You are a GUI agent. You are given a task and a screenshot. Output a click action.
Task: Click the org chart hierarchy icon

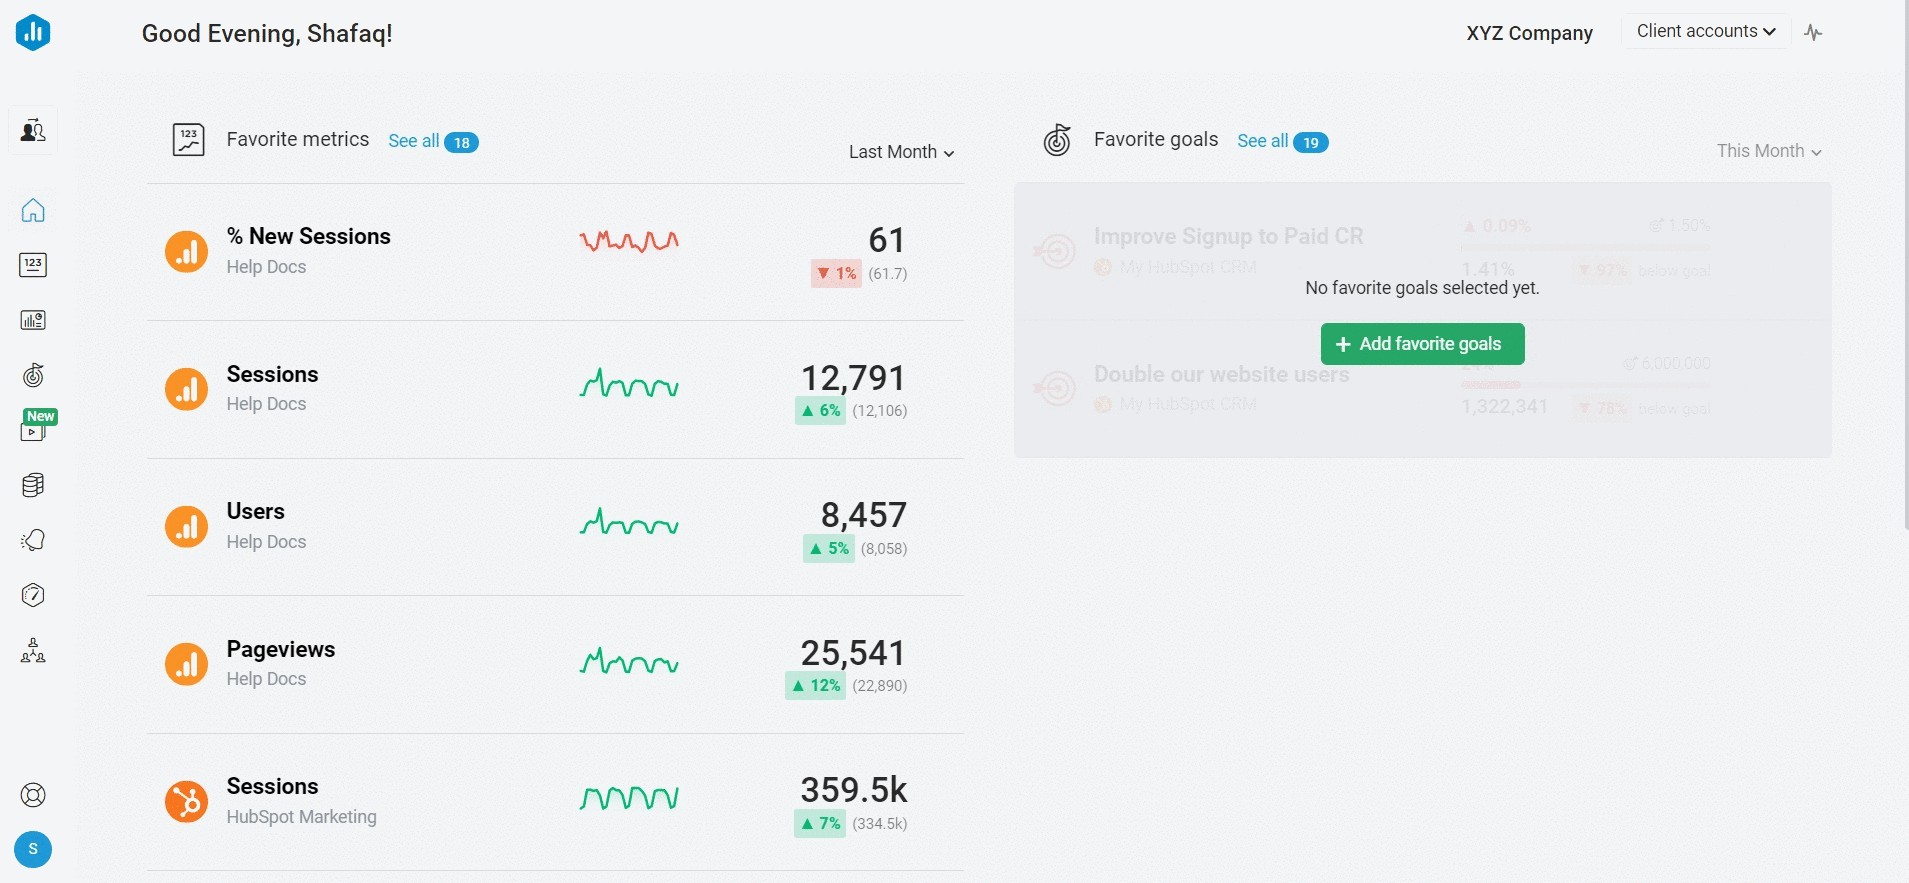[33, 651]
